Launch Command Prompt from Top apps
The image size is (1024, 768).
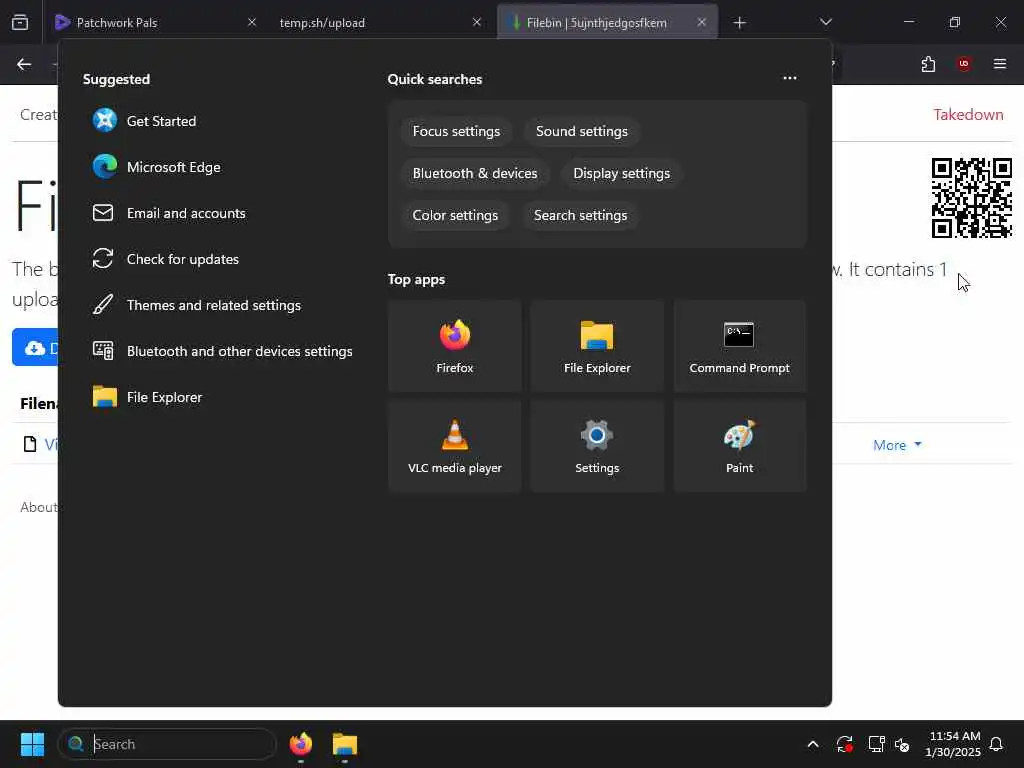pos(740,346)
